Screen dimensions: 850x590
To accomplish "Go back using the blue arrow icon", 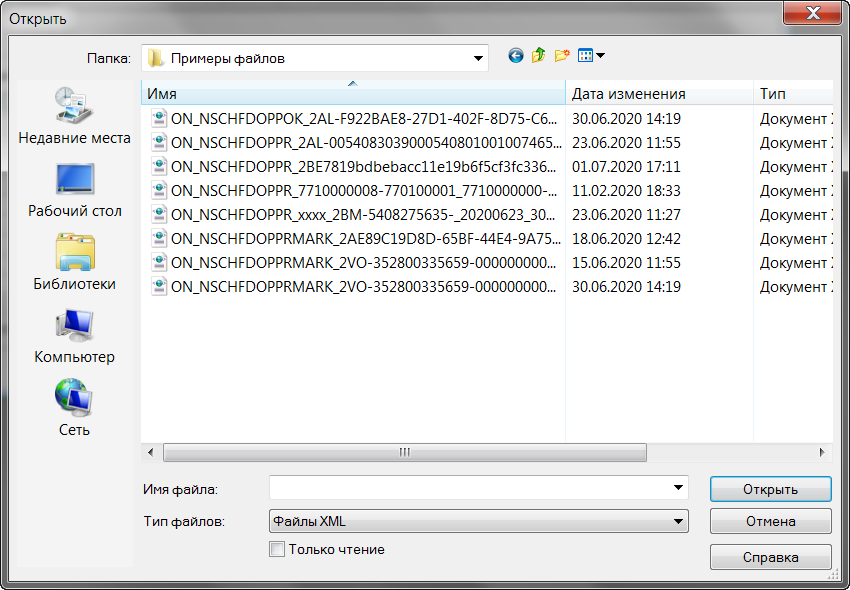I will click(516, 55).
